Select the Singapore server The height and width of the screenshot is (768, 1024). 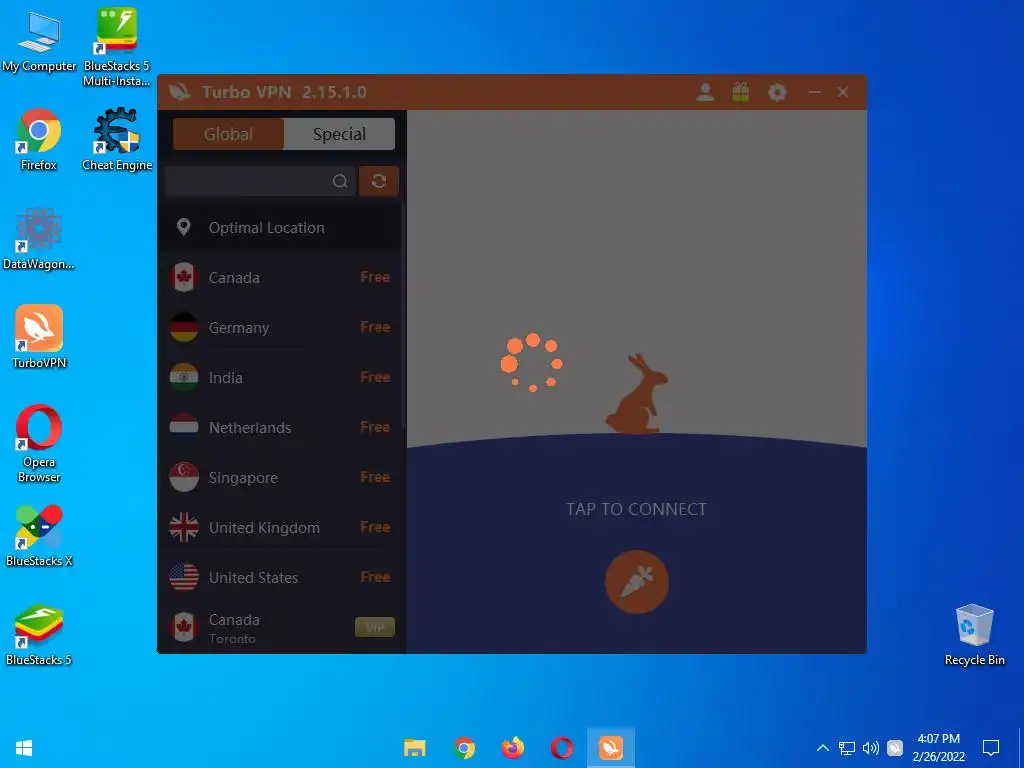(281, 477)
